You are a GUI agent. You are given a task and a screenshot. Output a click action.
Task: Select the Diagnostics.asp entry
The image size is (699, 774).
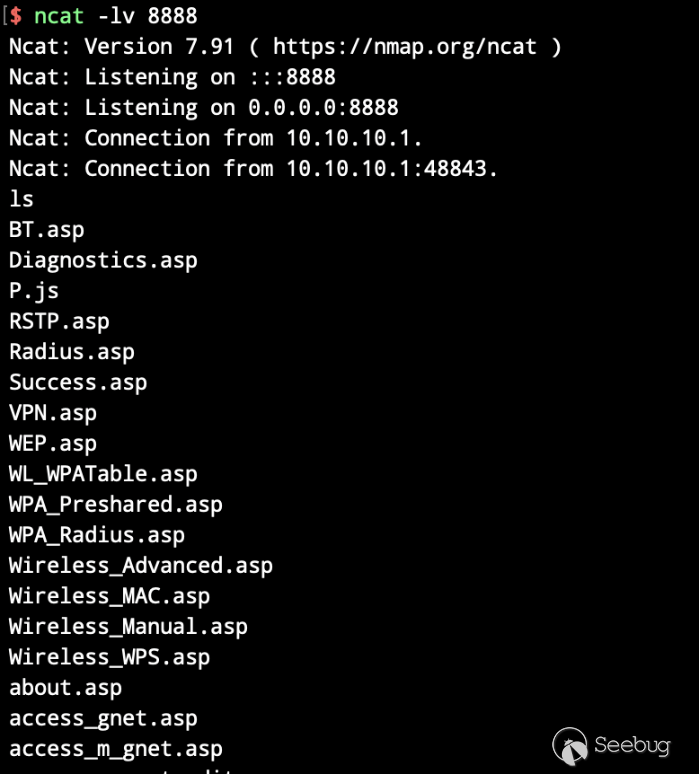click(x=103, y=260)
